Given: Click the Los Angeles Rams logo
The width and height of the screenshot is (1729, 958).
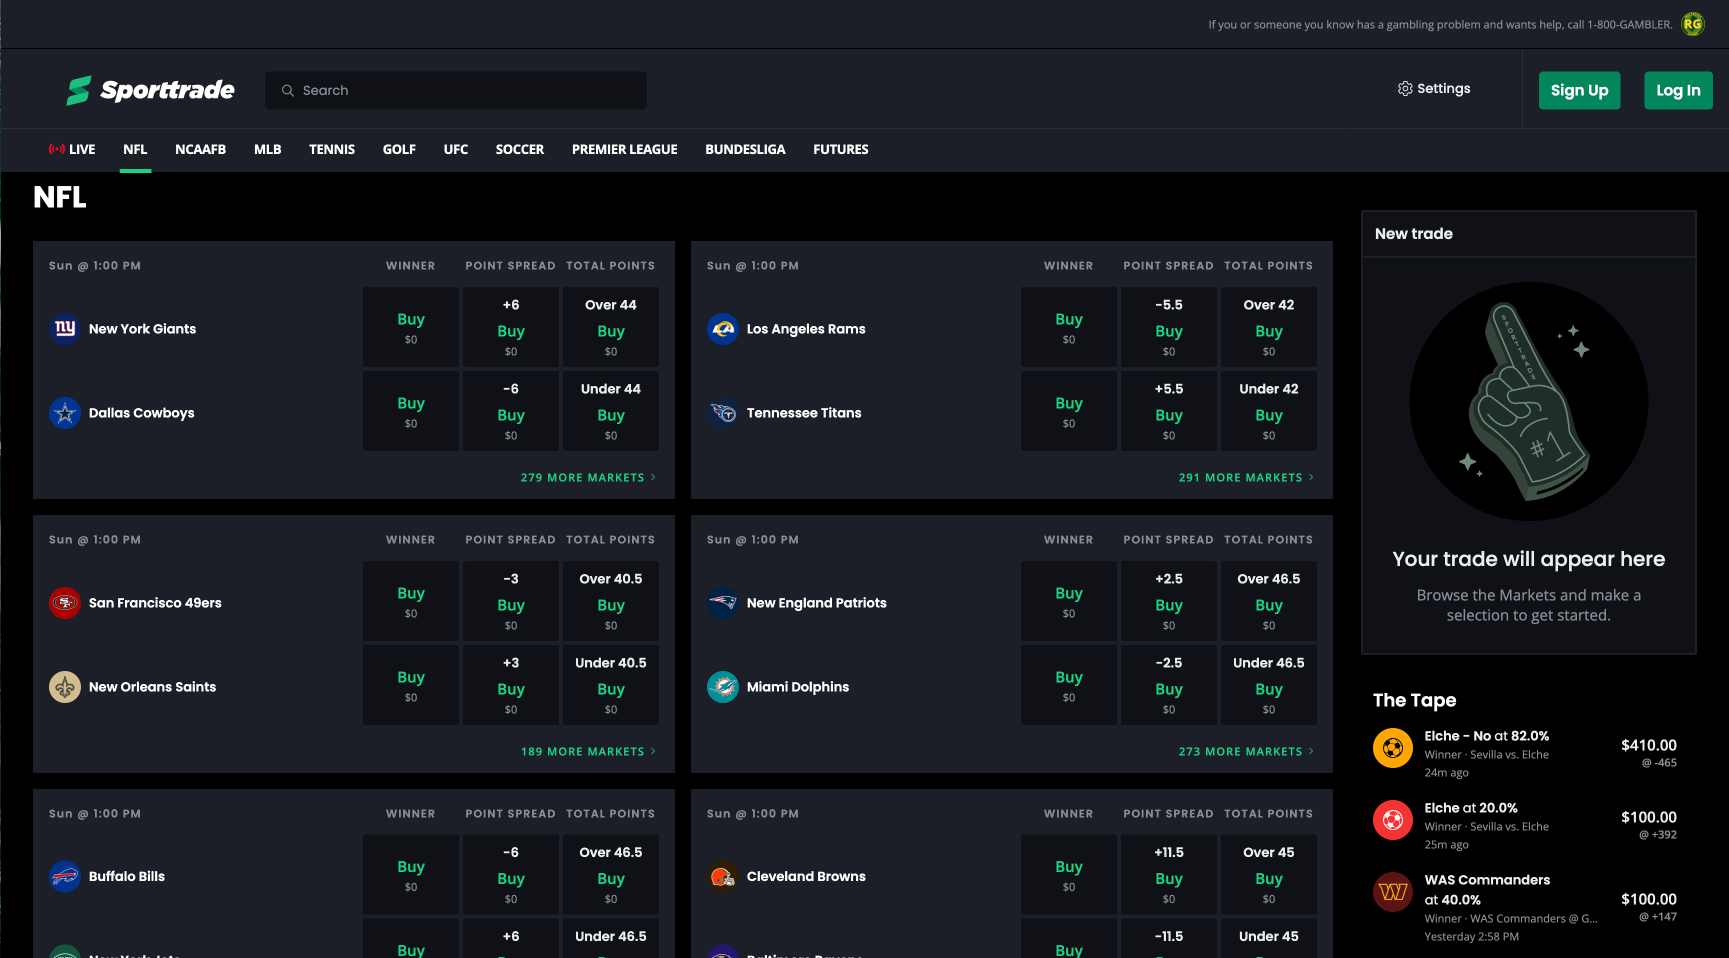Looking at the screenshot, I should pyautogui.click(x=723, y=328).
